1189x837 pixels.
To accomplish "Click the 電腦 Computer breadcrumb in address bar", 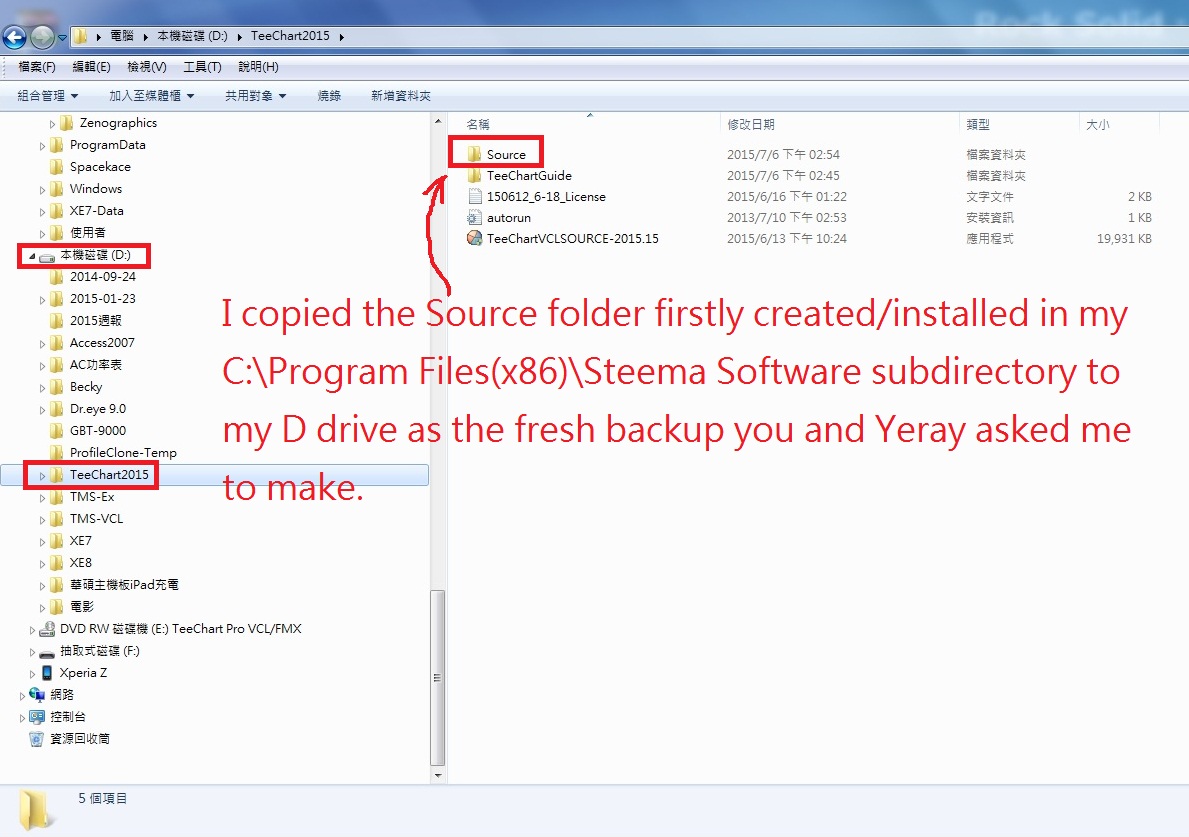I will 122,36.
